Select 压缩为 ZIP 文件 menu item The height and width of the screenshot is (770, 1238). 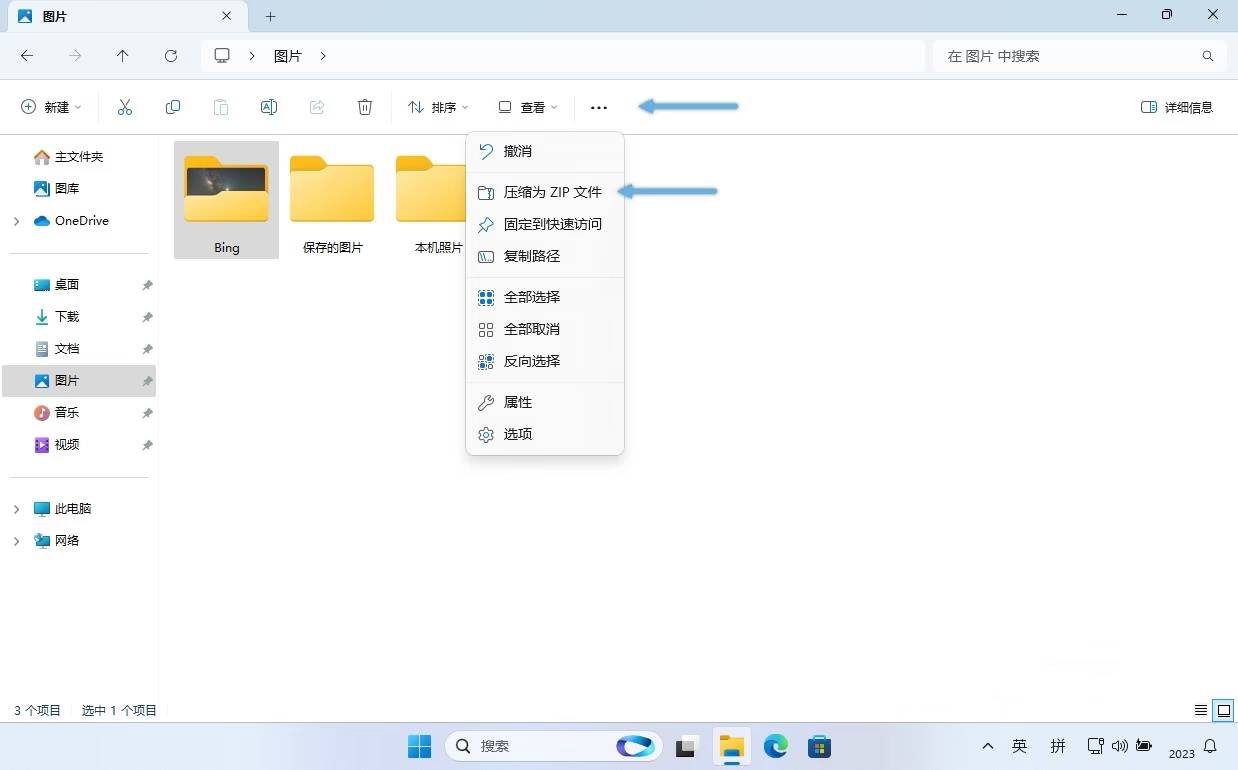pyautogui.click(x=552, y=192)
